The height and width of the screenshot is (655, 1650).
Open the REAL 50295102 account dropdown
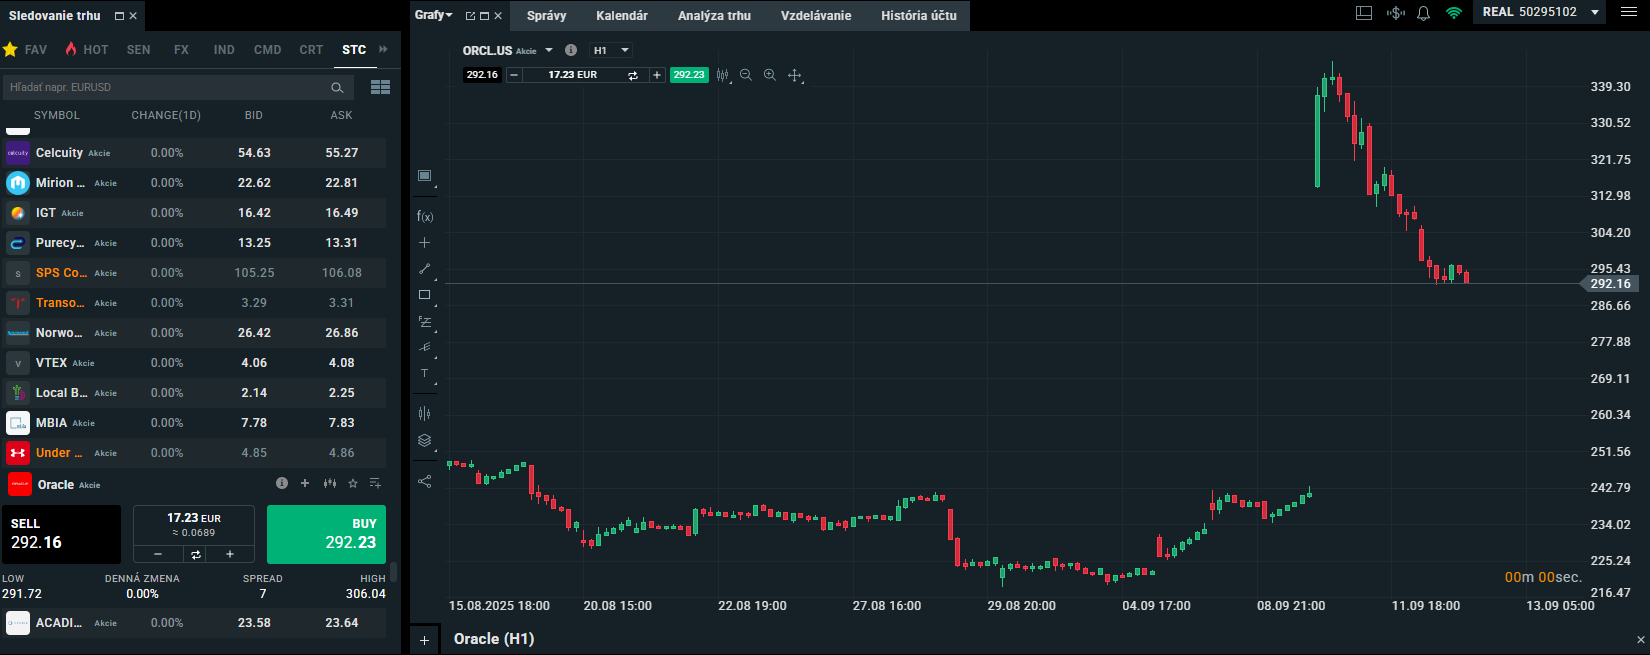point(1595,12)
